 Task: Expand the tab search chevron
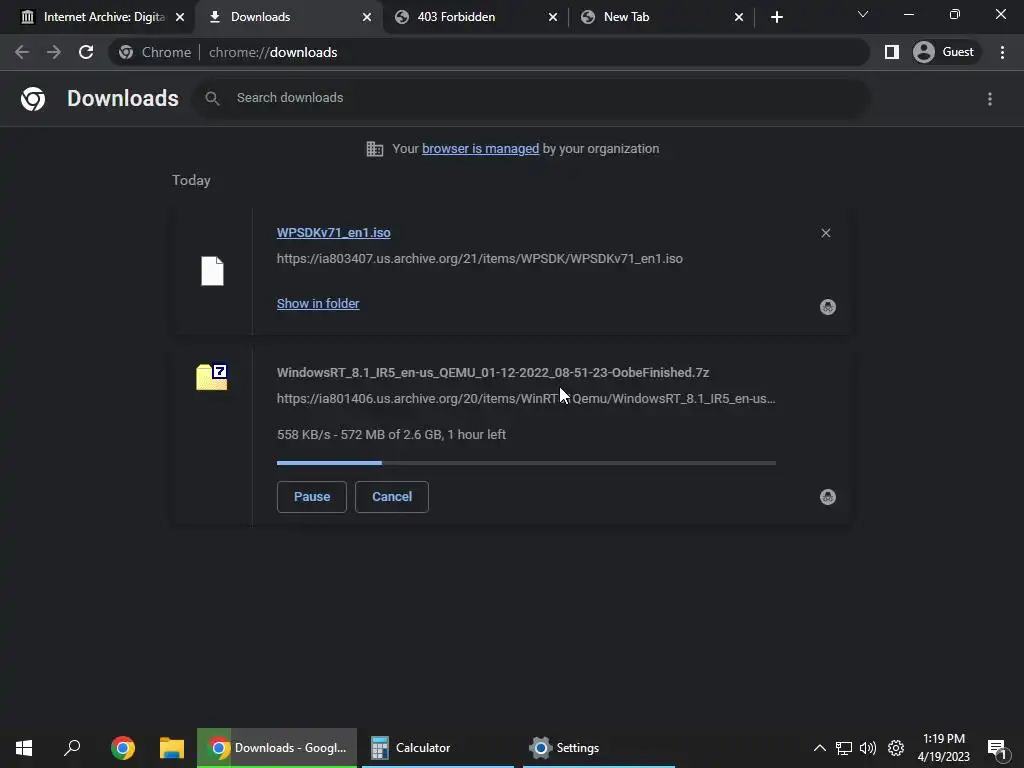tap(863, 14)
